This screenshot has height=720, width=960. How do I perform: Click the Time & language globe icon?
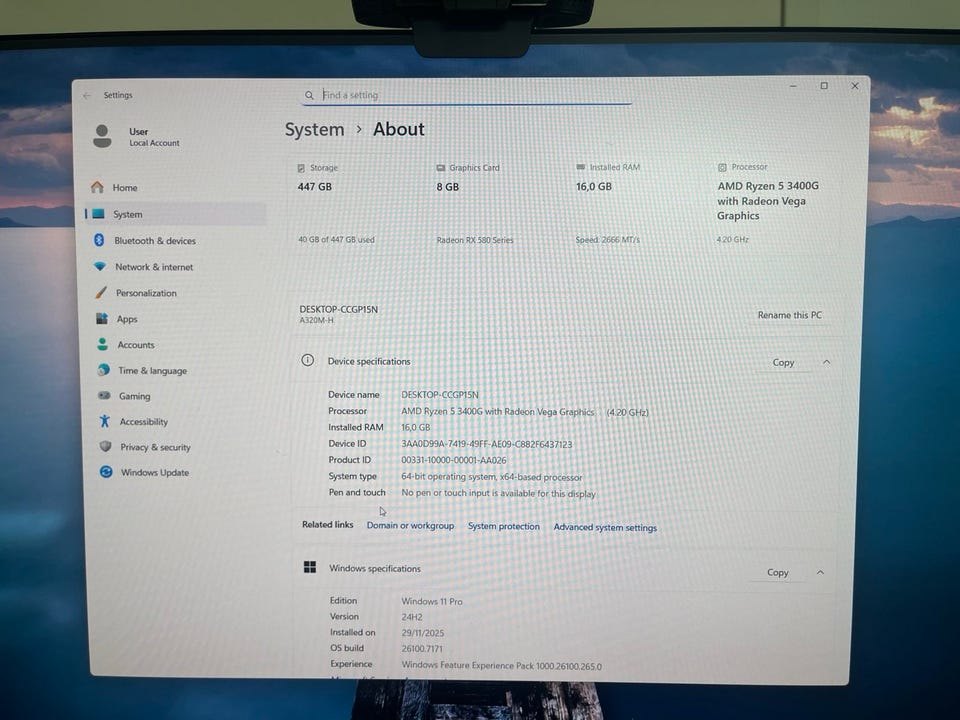coord(103,370)
